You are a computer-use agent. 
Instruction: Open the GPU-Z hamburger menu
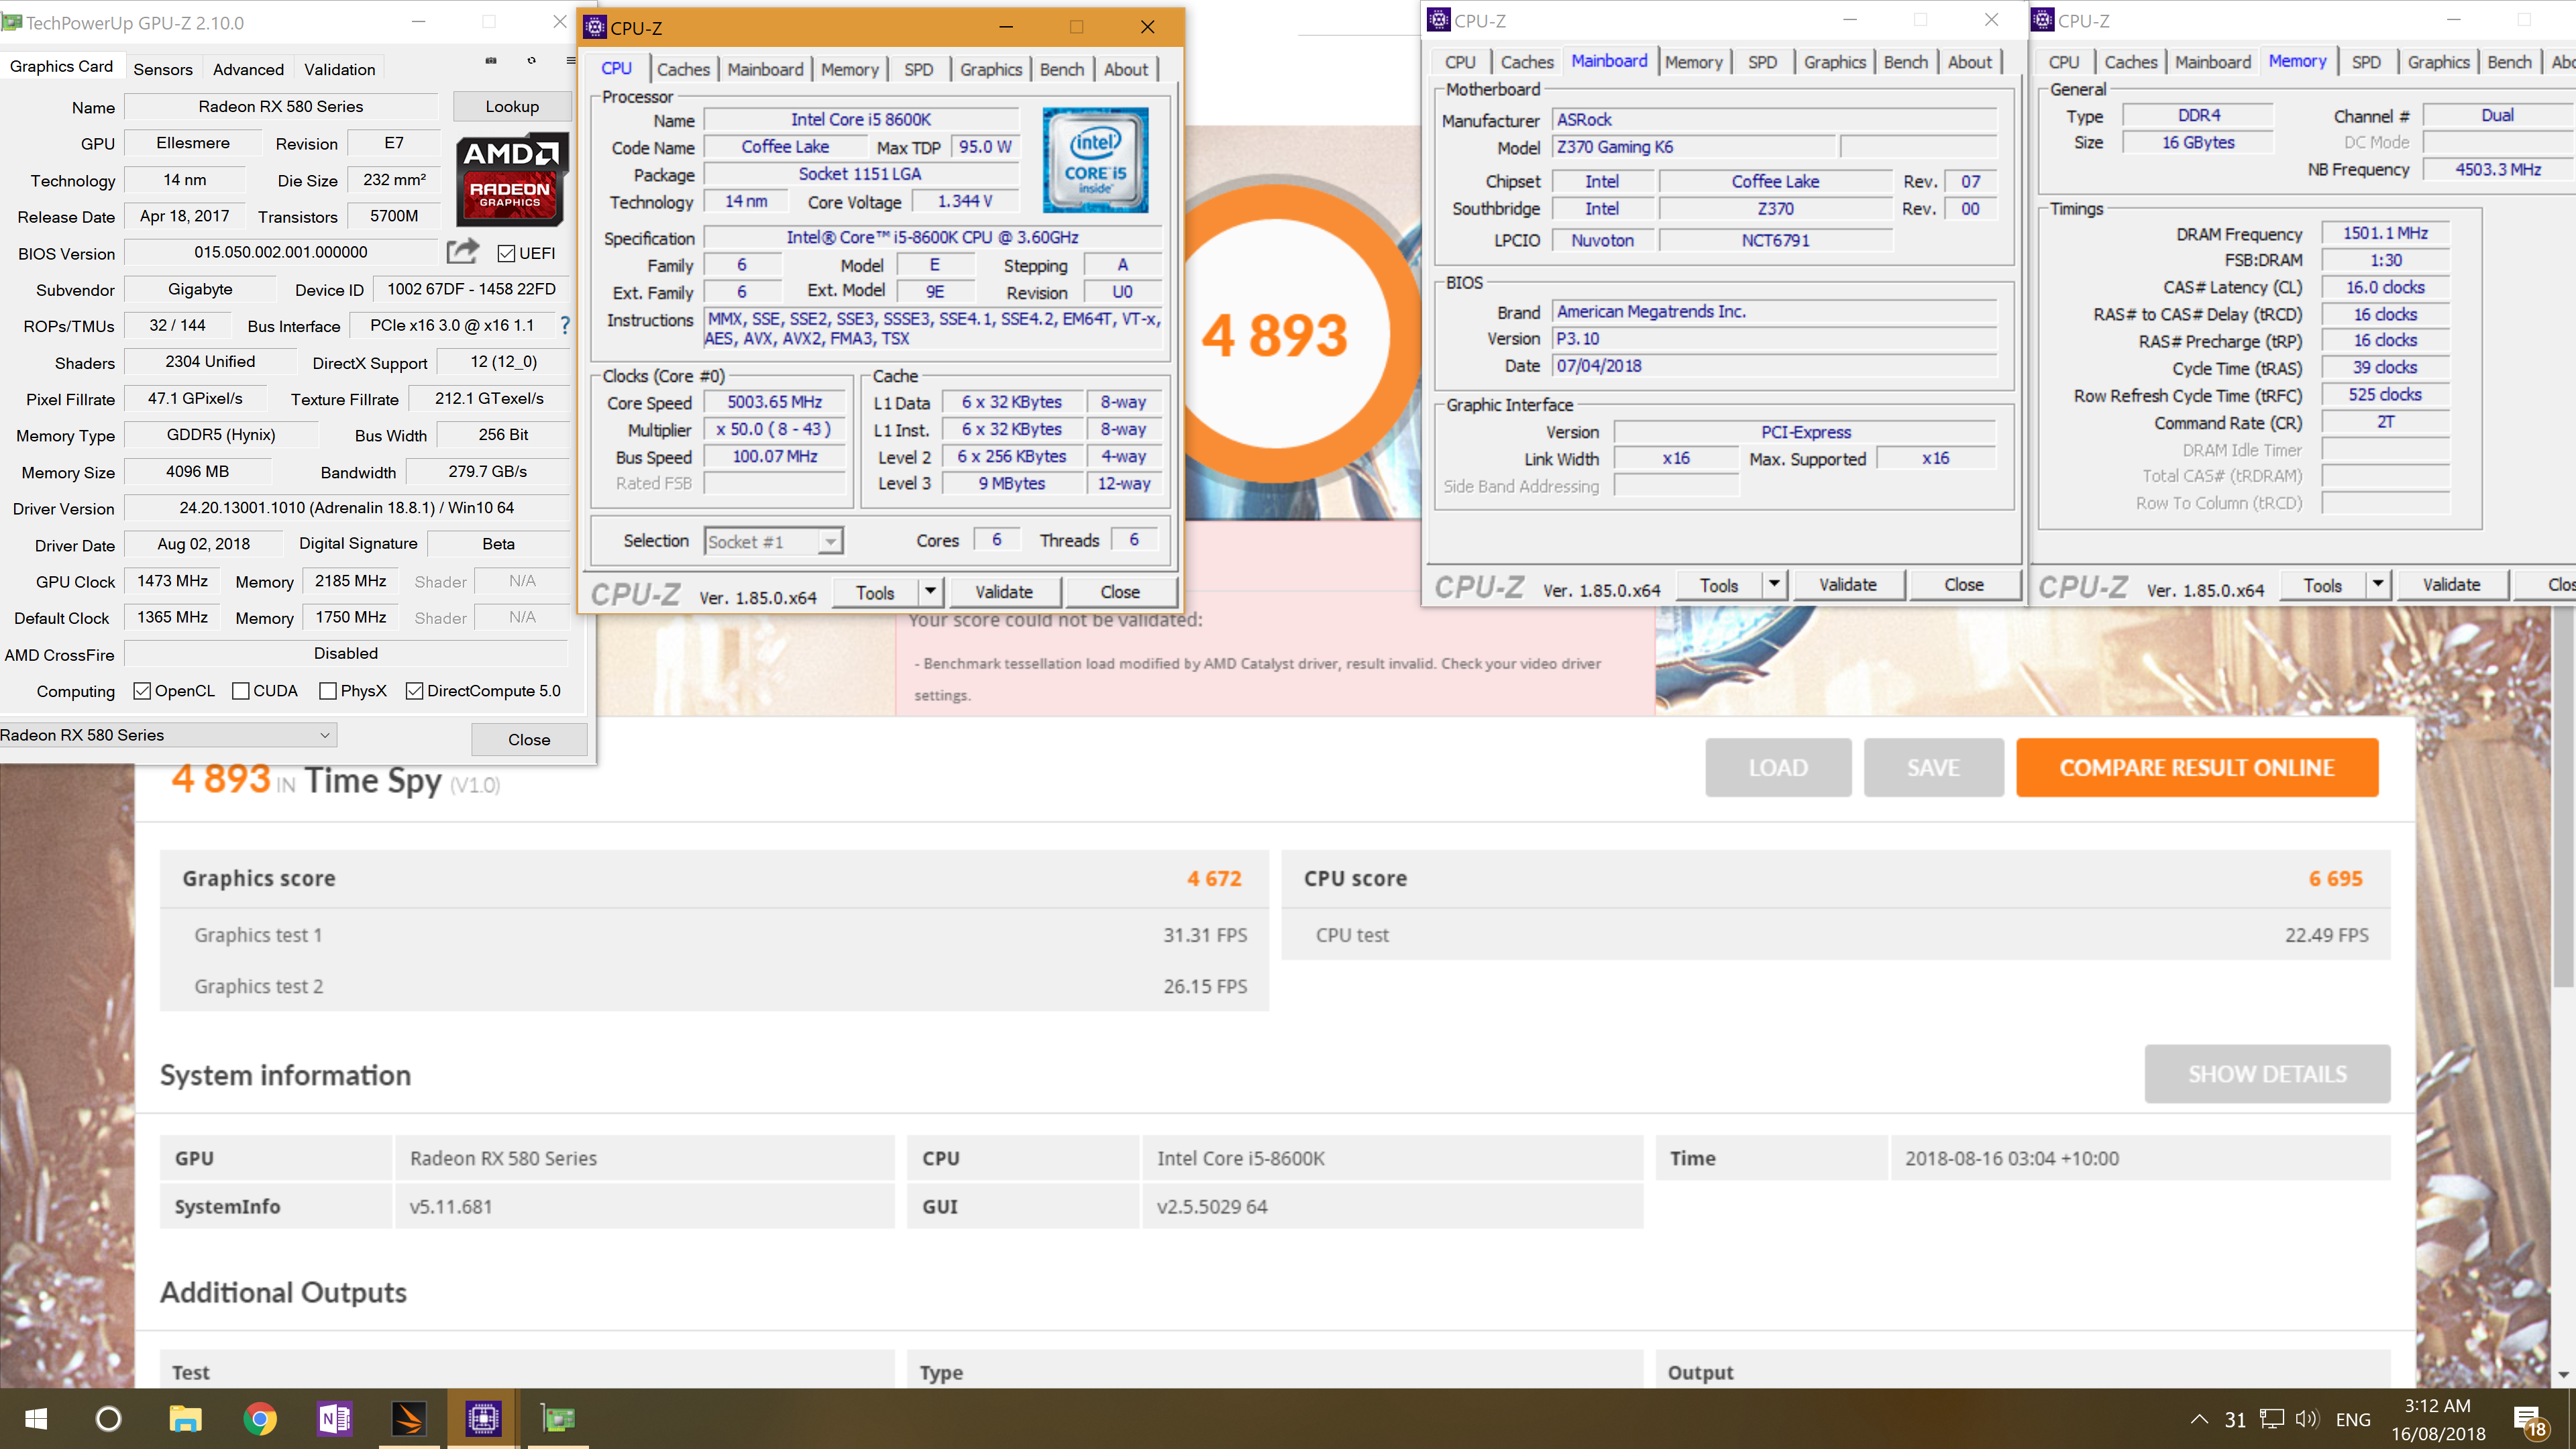tap(571, 61)
